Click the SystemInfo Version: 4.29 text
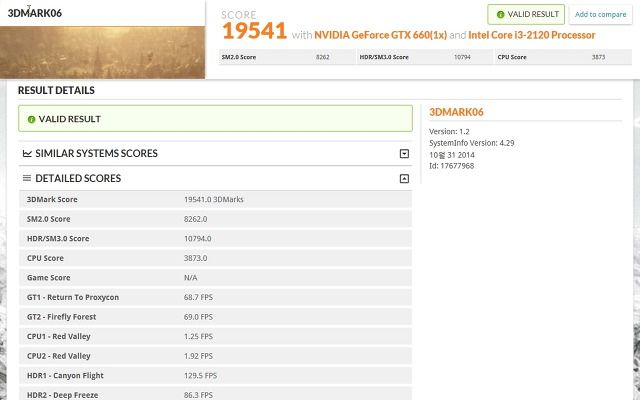Viewport: 640px width, 400px height. 471,143
